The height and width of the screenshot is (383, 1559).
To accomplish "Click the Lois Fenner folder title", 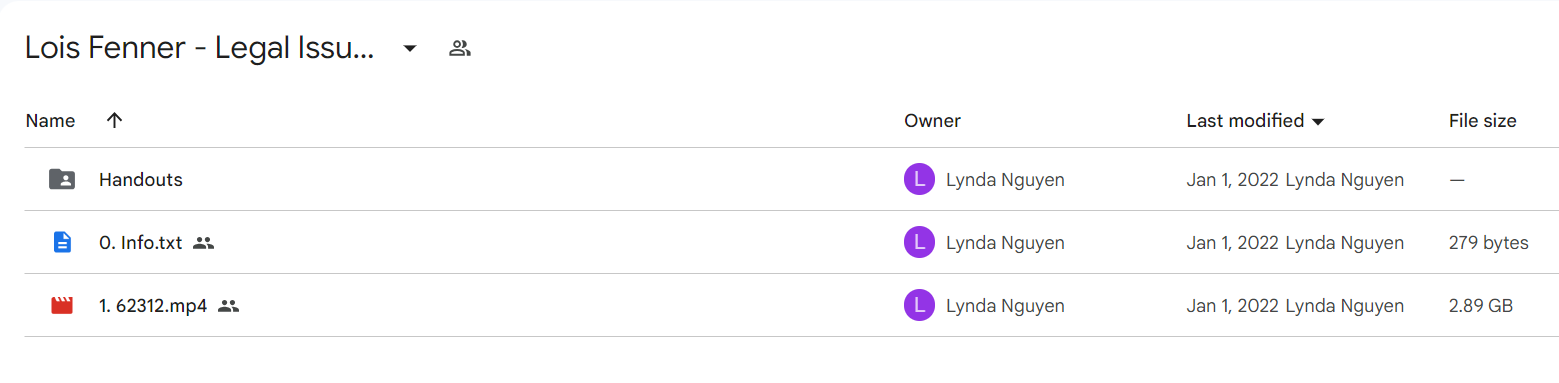I will 200,48.
